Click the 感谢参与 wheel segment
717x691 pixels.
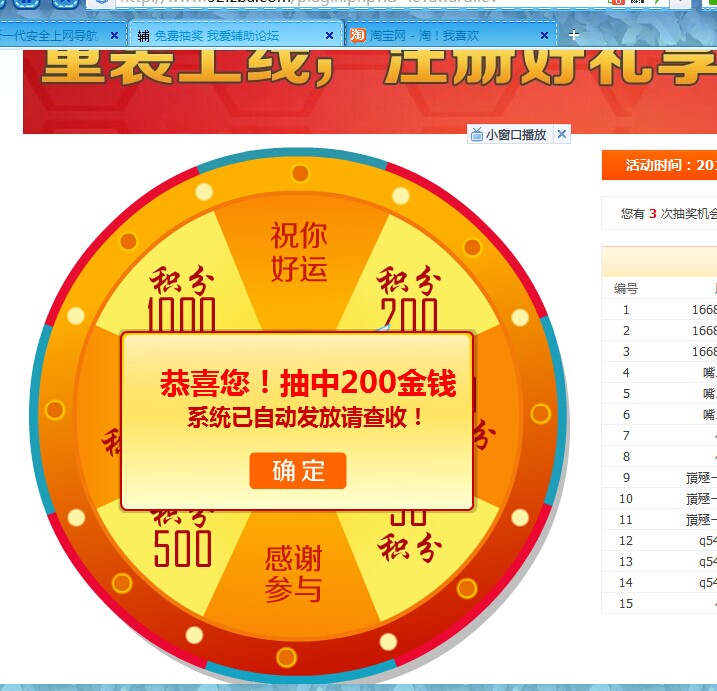[293, 573]
